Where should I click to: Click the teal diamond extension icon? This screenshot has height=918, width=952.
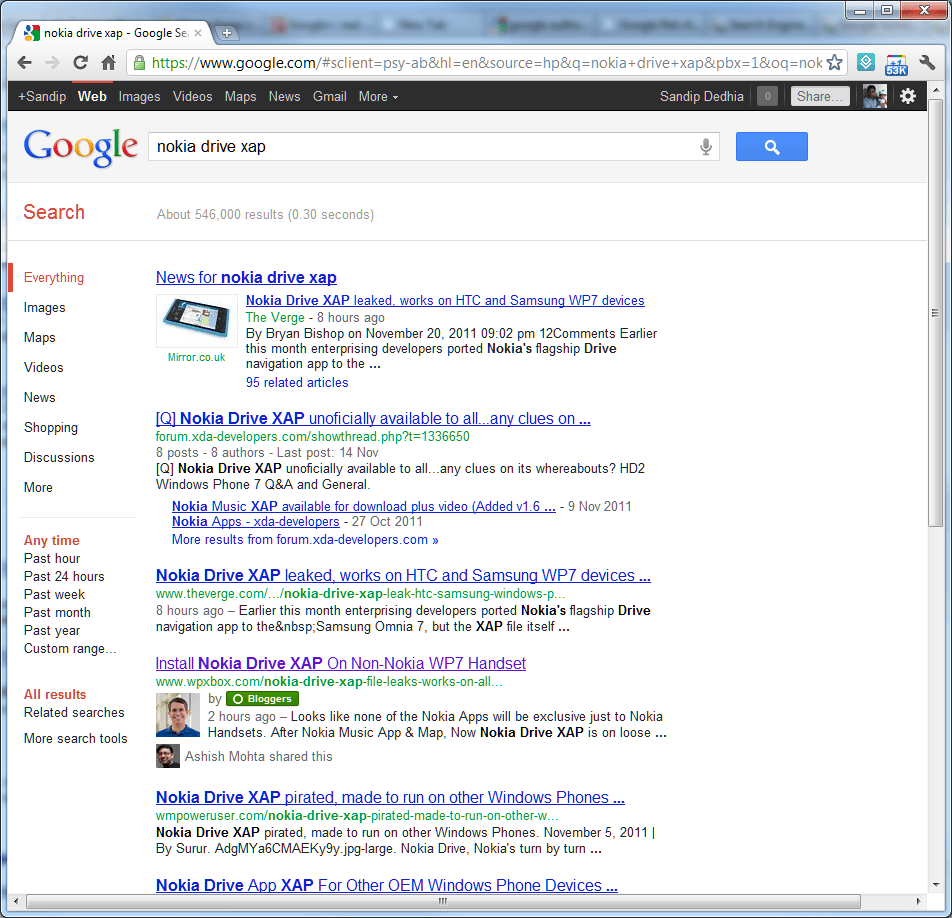coord(866,62)
